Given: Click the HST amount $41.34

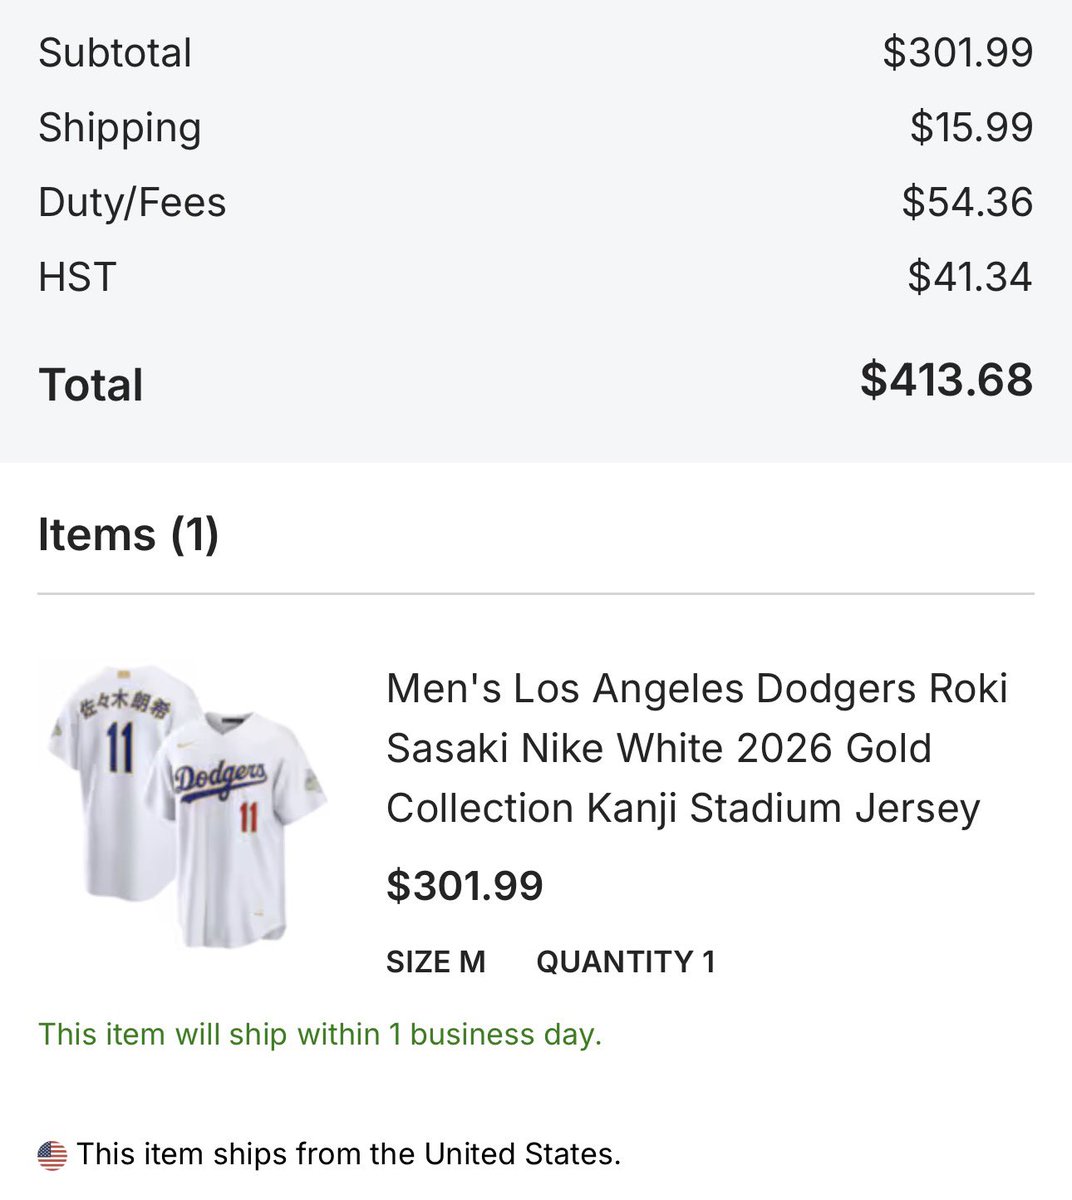Looking at the screenshot, I should pyautogui.click(x=970, y=277).
